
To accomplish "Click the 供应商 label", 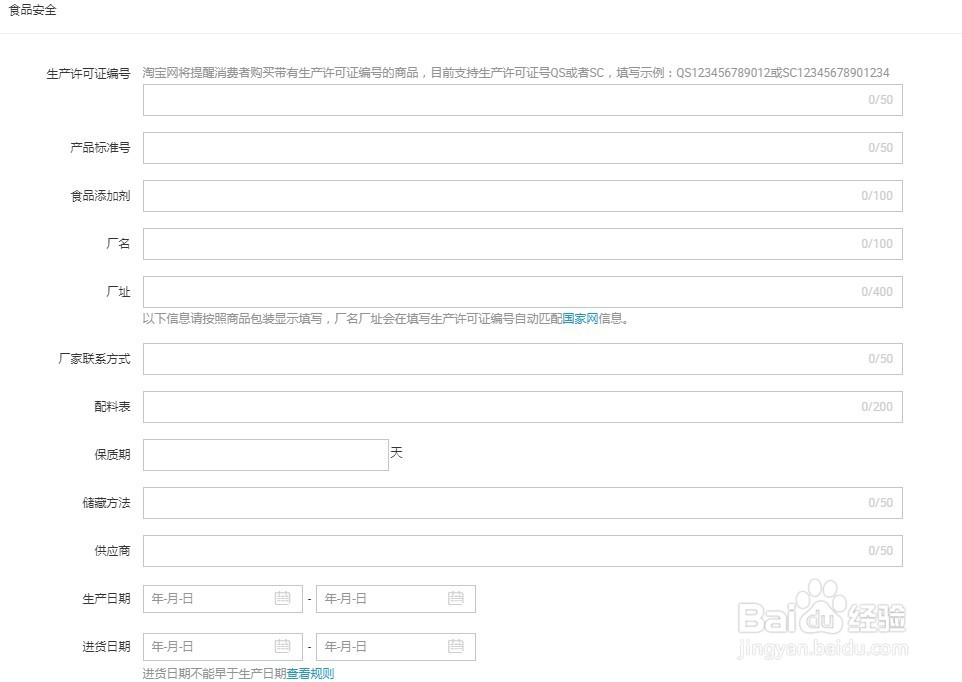I will pyautogui.click(x=112, y=550).
